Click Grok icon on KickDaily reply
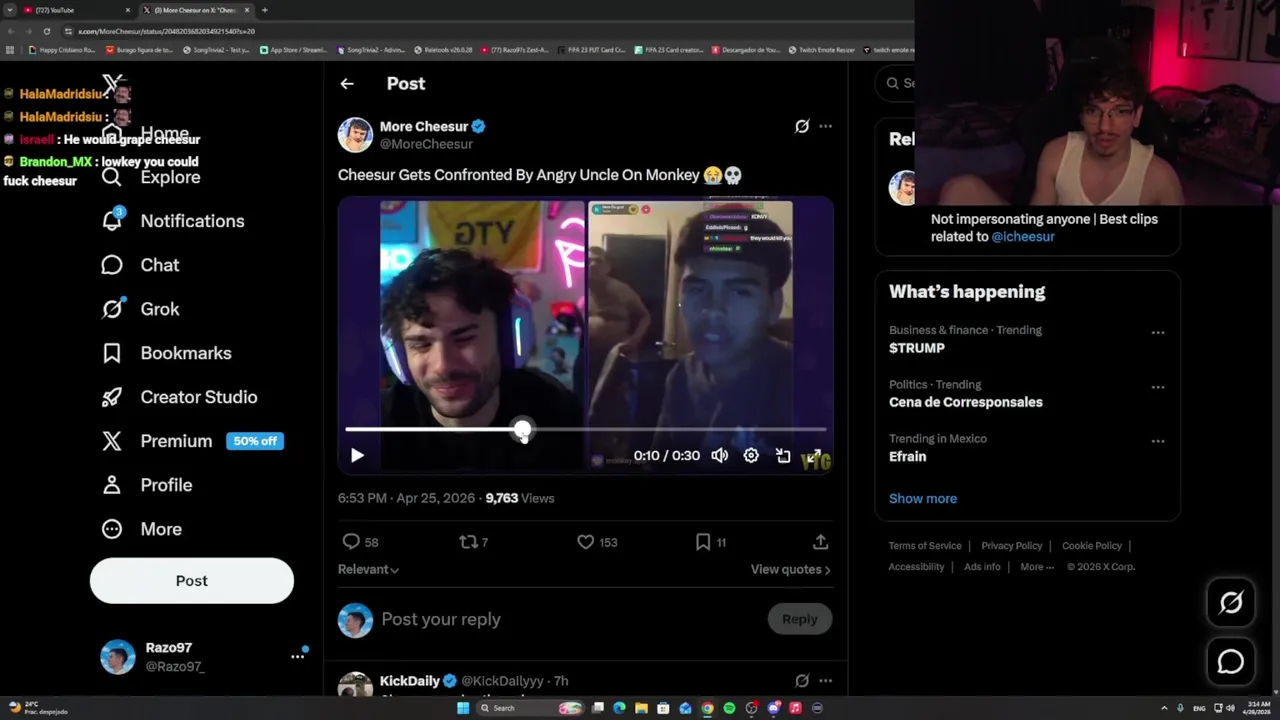This screenshot has height=720, width=1280. click(x=802, y=681)
